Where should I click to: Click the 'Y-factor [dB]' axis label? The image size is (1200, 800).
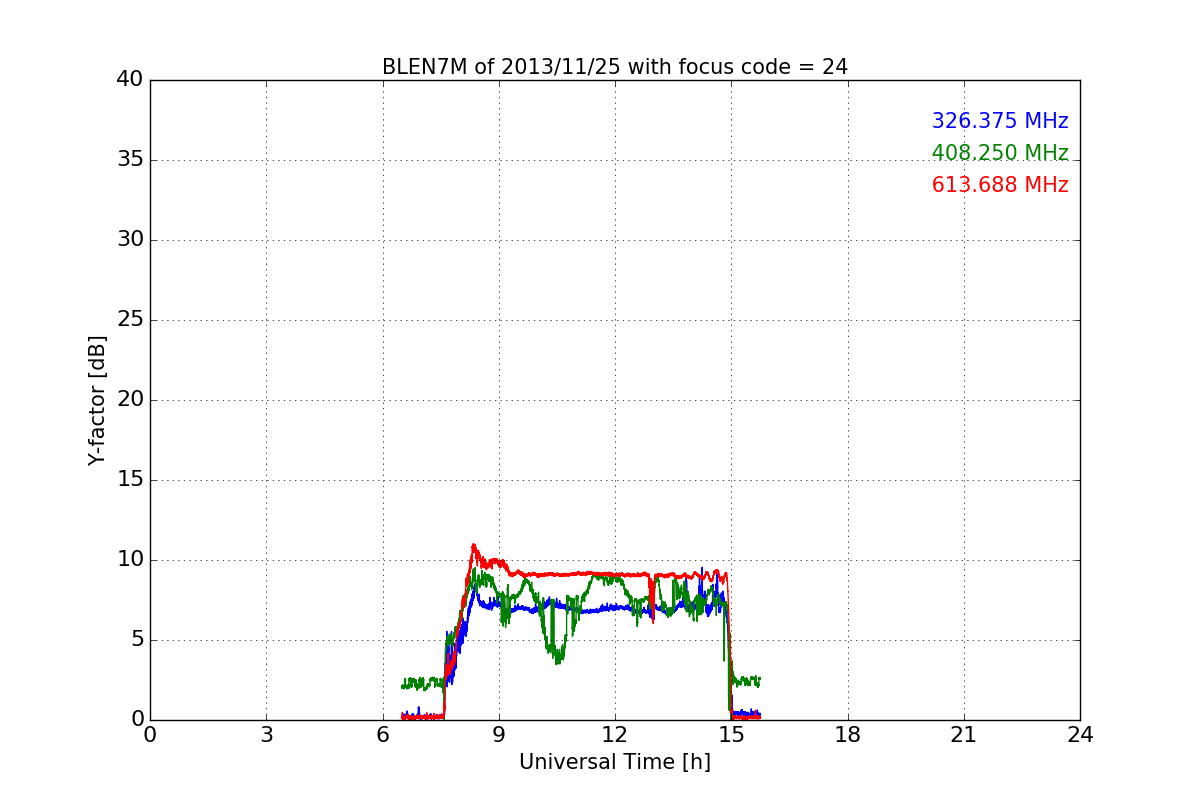pyautogui.click(x=97, y=400)
